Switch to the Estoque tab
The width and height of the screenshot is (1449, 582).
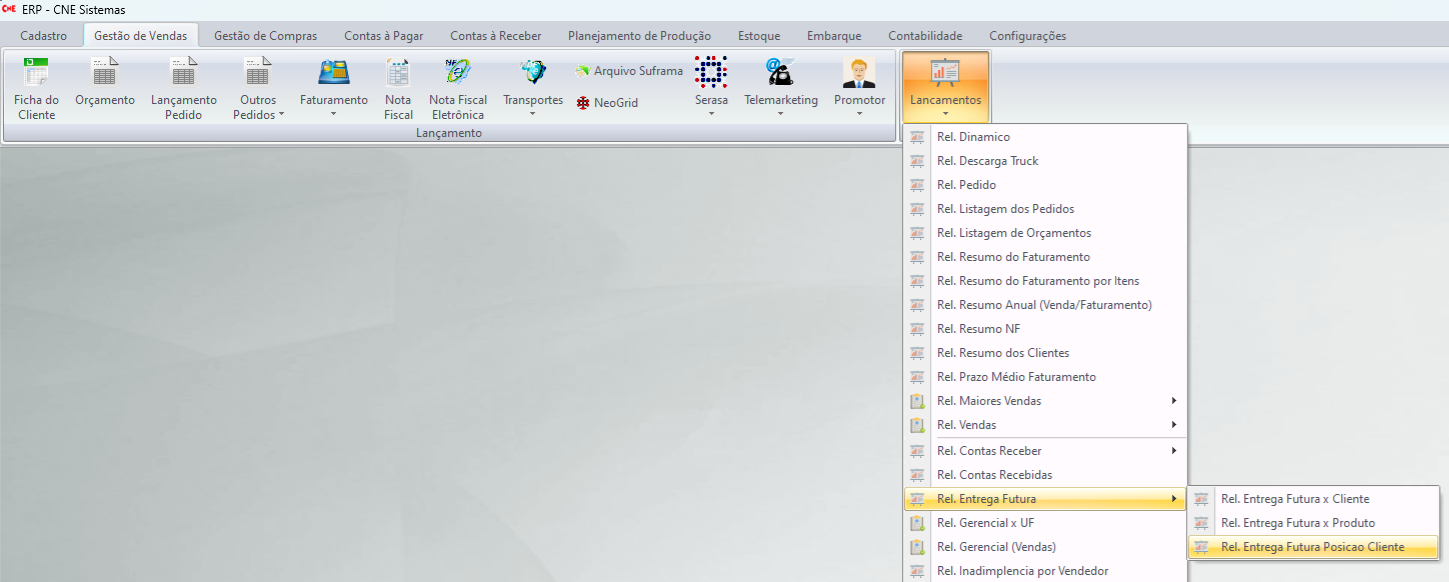[x=758, y=36]
